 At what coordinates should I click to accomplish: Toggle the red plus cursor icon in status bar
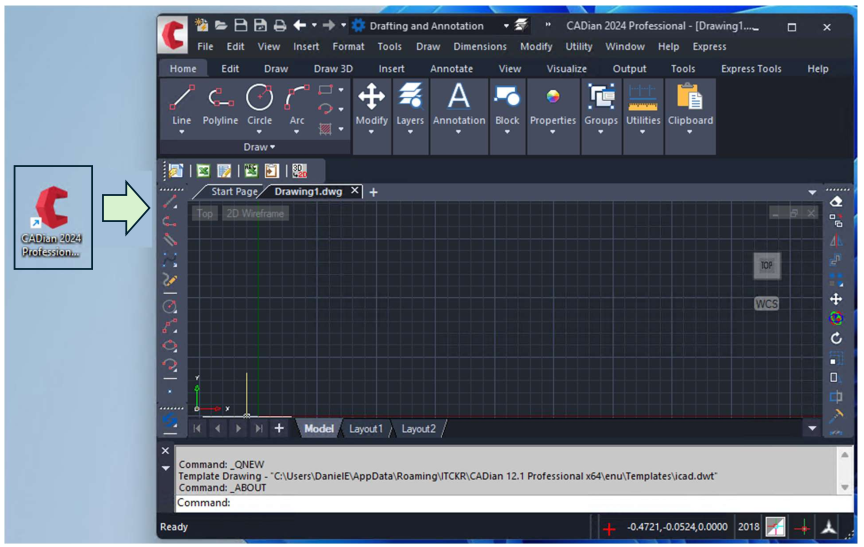pos(608,529)
